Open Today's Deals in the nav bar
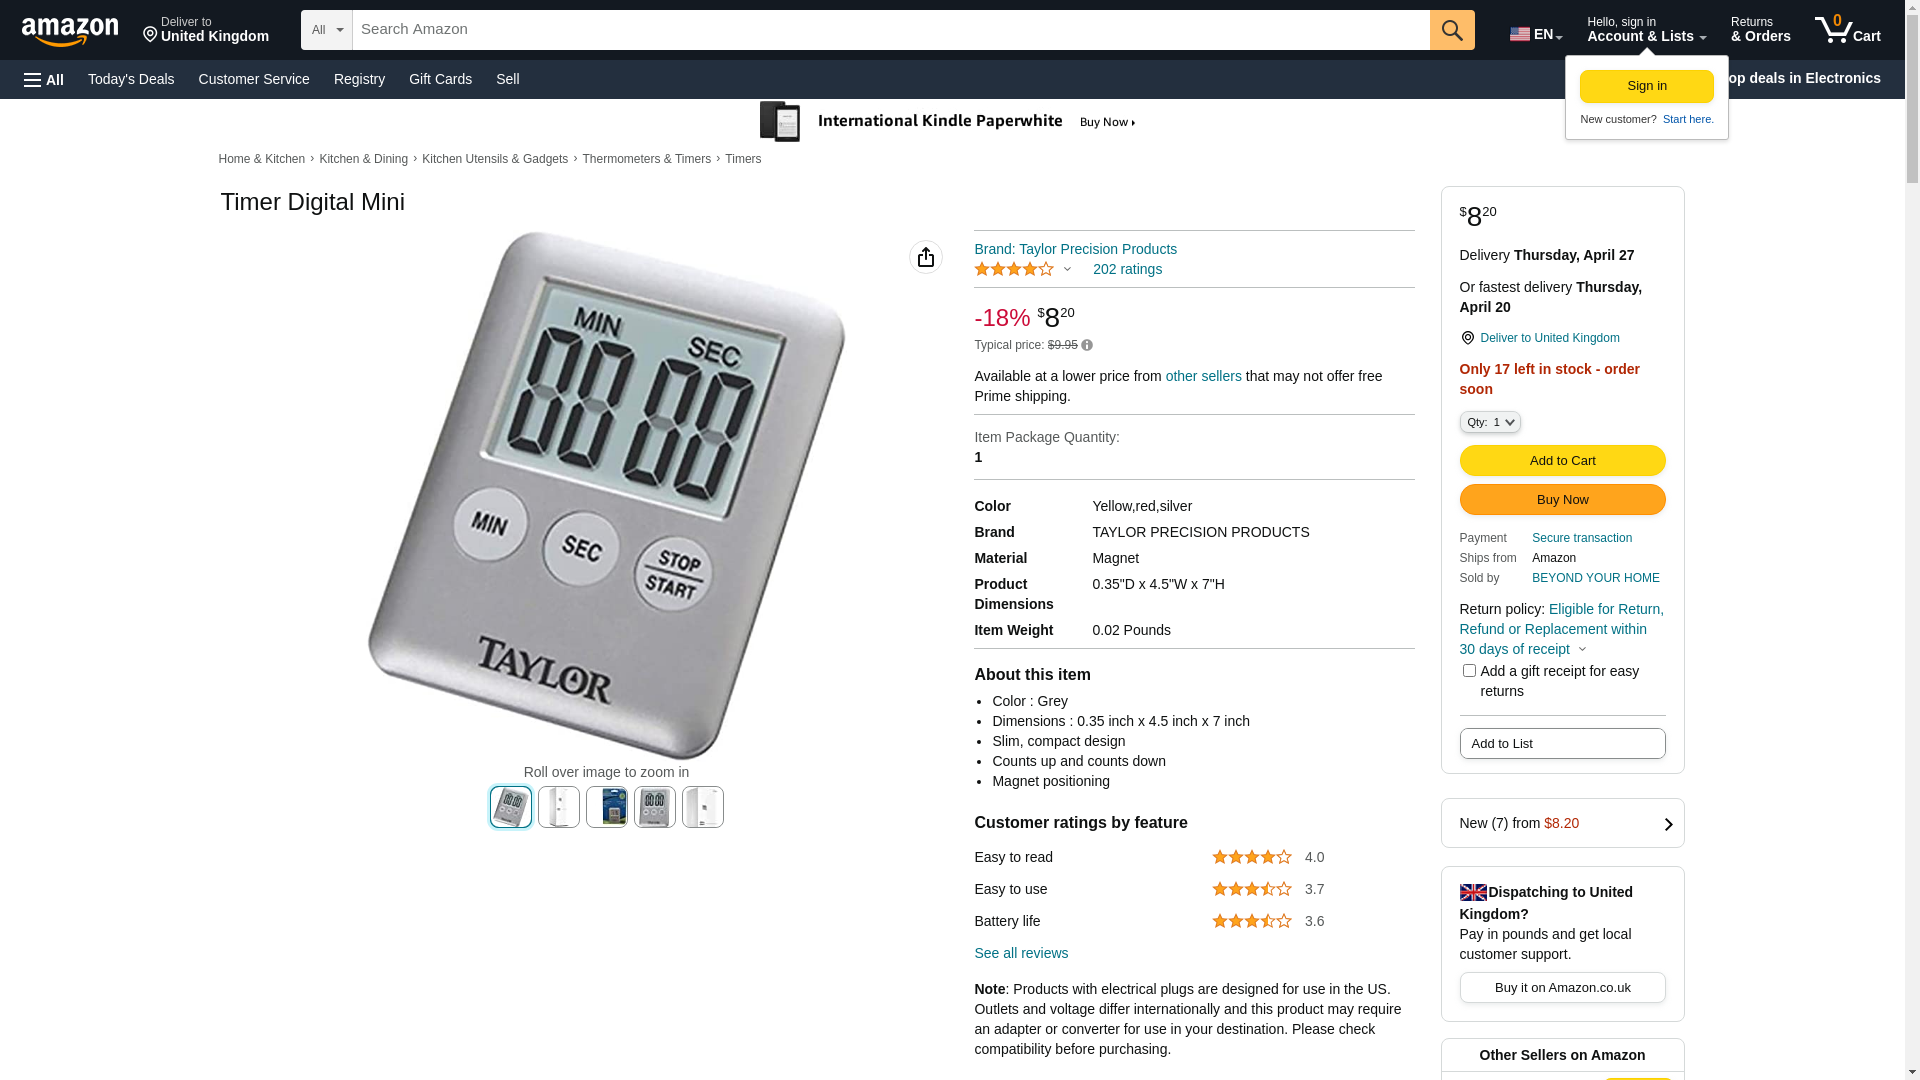This screenshot has width=1920, height=1080. coord(131,79)
